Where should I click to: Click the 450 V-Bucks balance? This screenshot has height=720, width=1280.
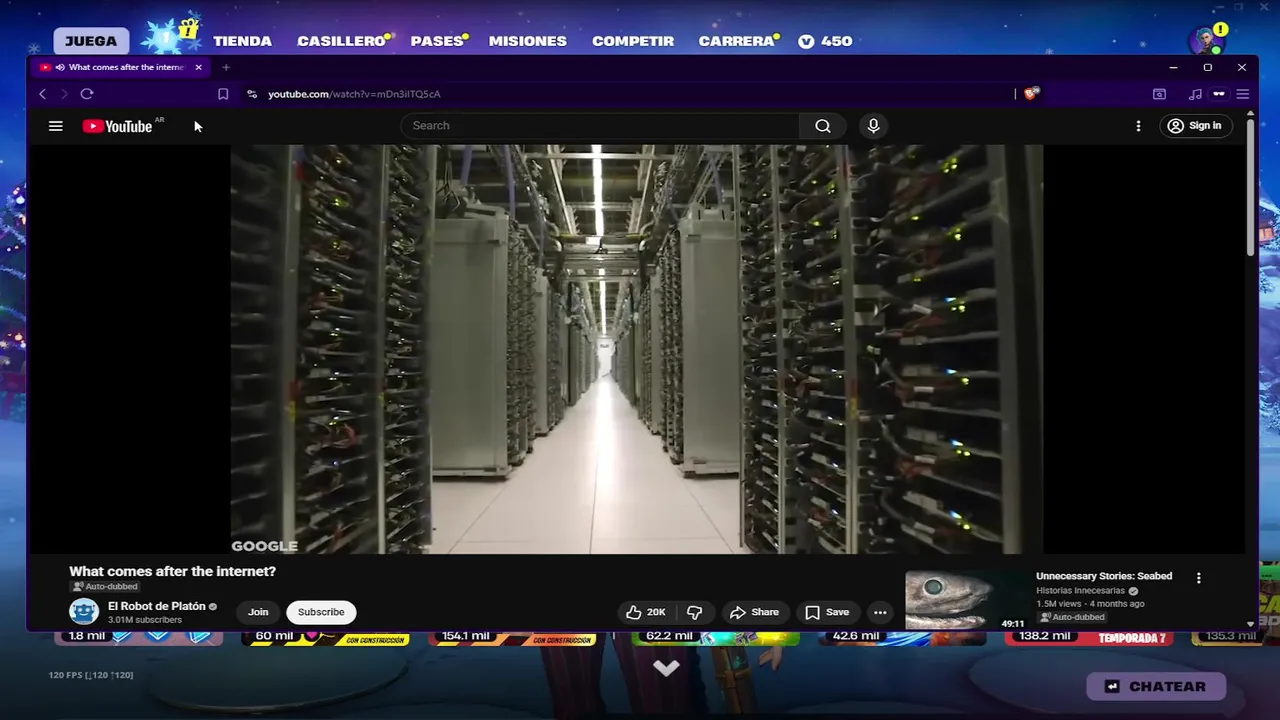tap(825, 41)
